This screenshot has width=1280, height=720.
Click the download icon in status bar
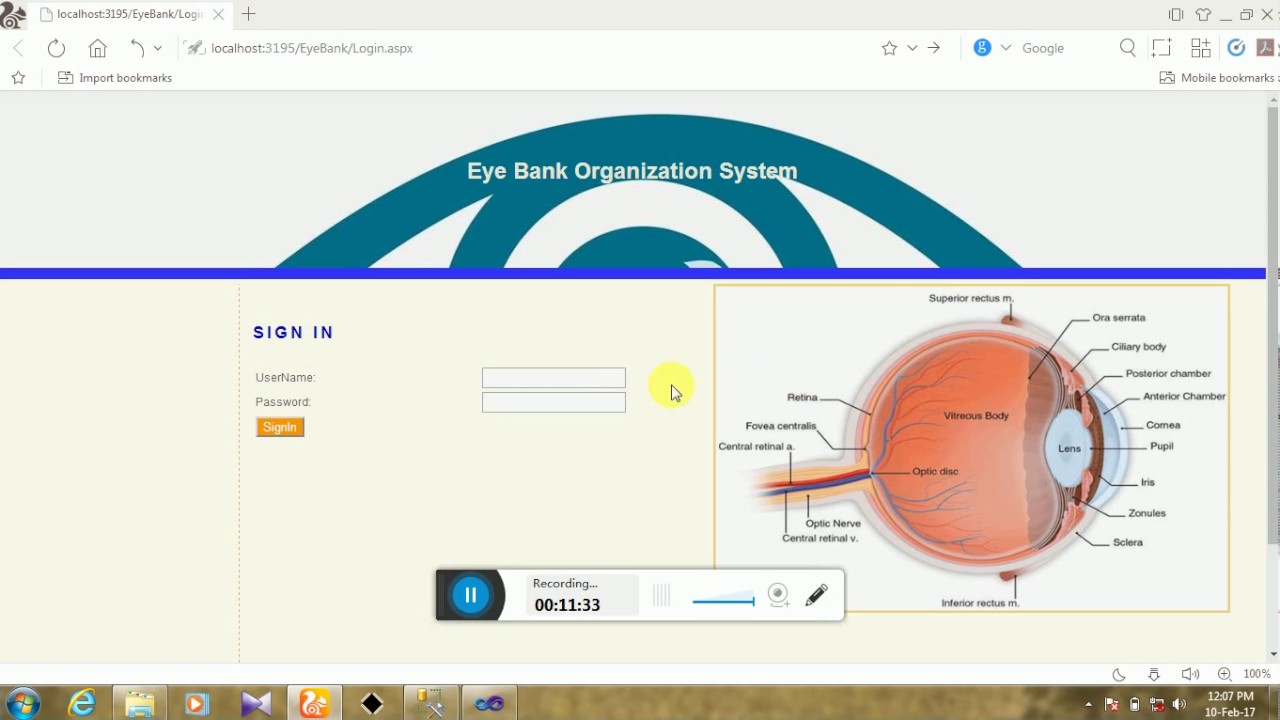click(x=1154, y=674)
